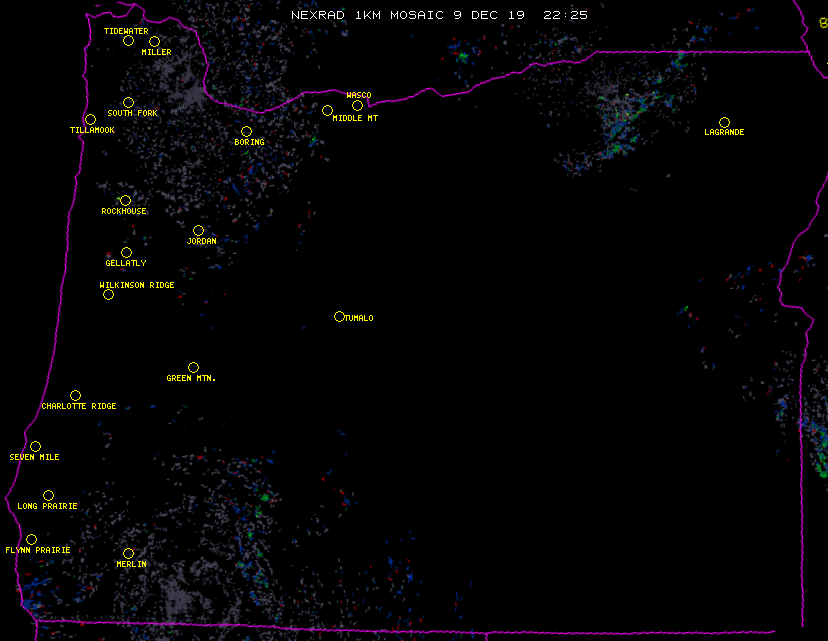The height and width of the screenshot is (641, 828).
Task: Click the Wasco station circle marker
Action: pos(357,105)
